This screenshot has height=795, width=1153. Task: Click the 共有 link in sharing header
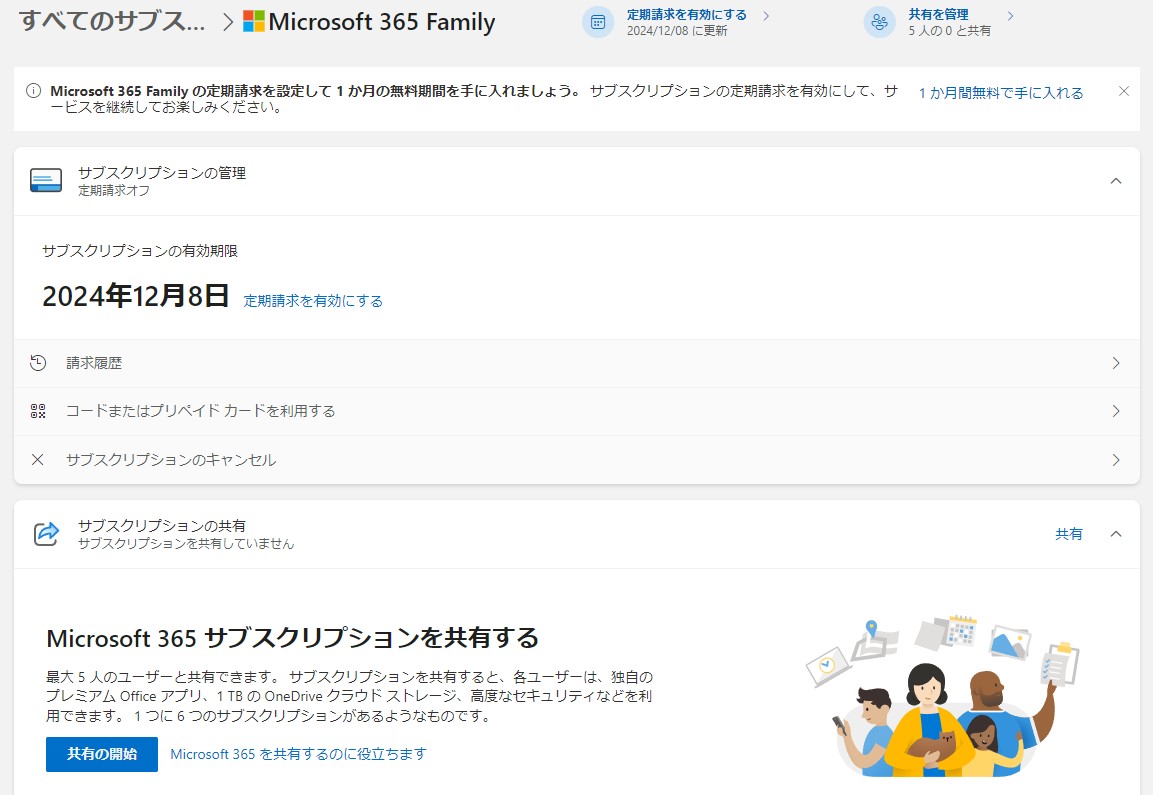pyautogui.click(x=1068, y=534)
